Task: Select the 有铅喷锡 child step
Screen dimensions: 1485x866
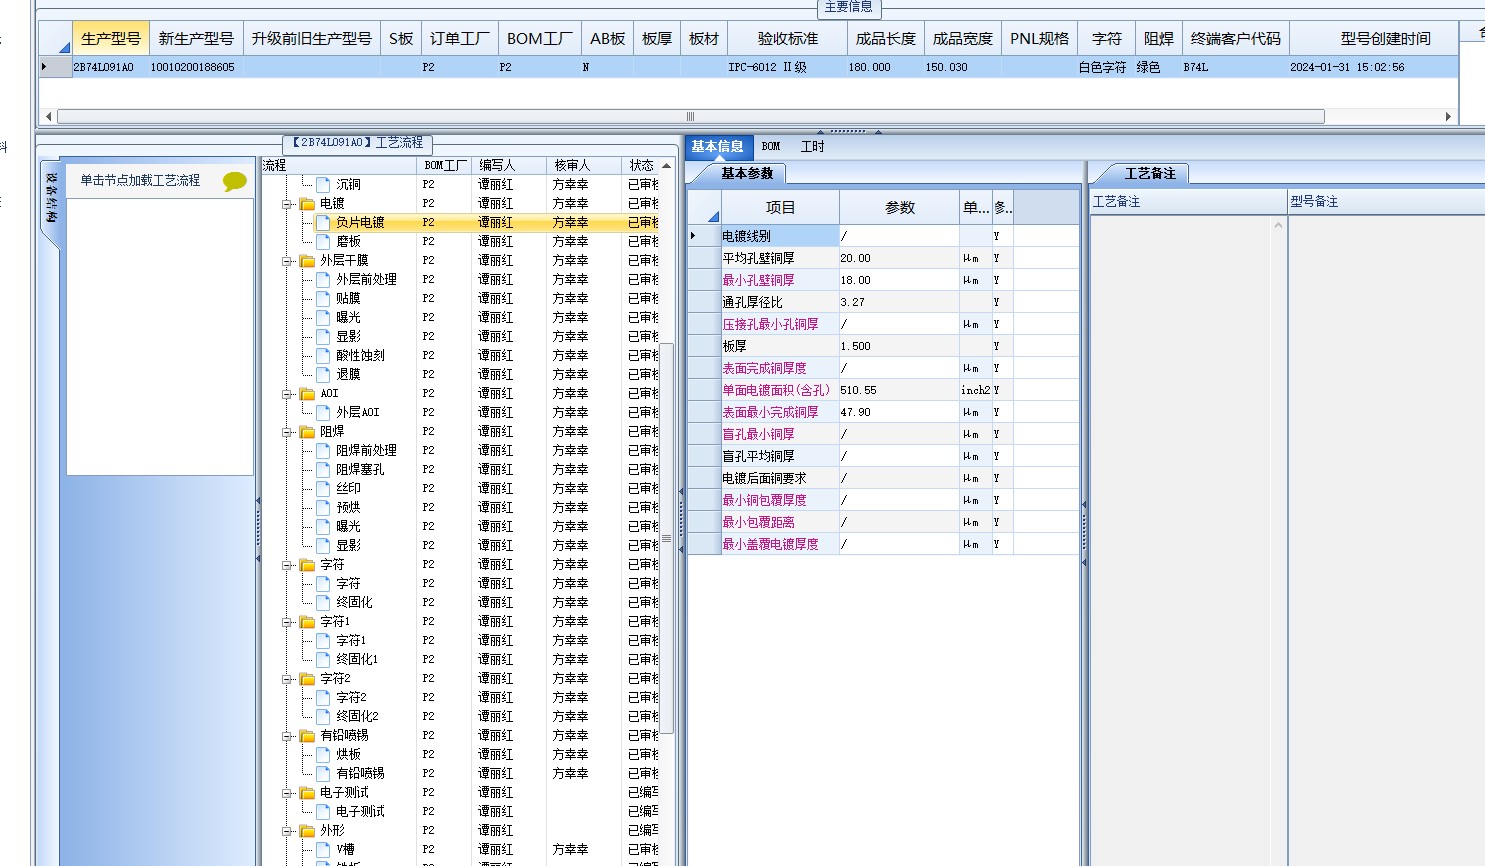Action: point(360,774)
